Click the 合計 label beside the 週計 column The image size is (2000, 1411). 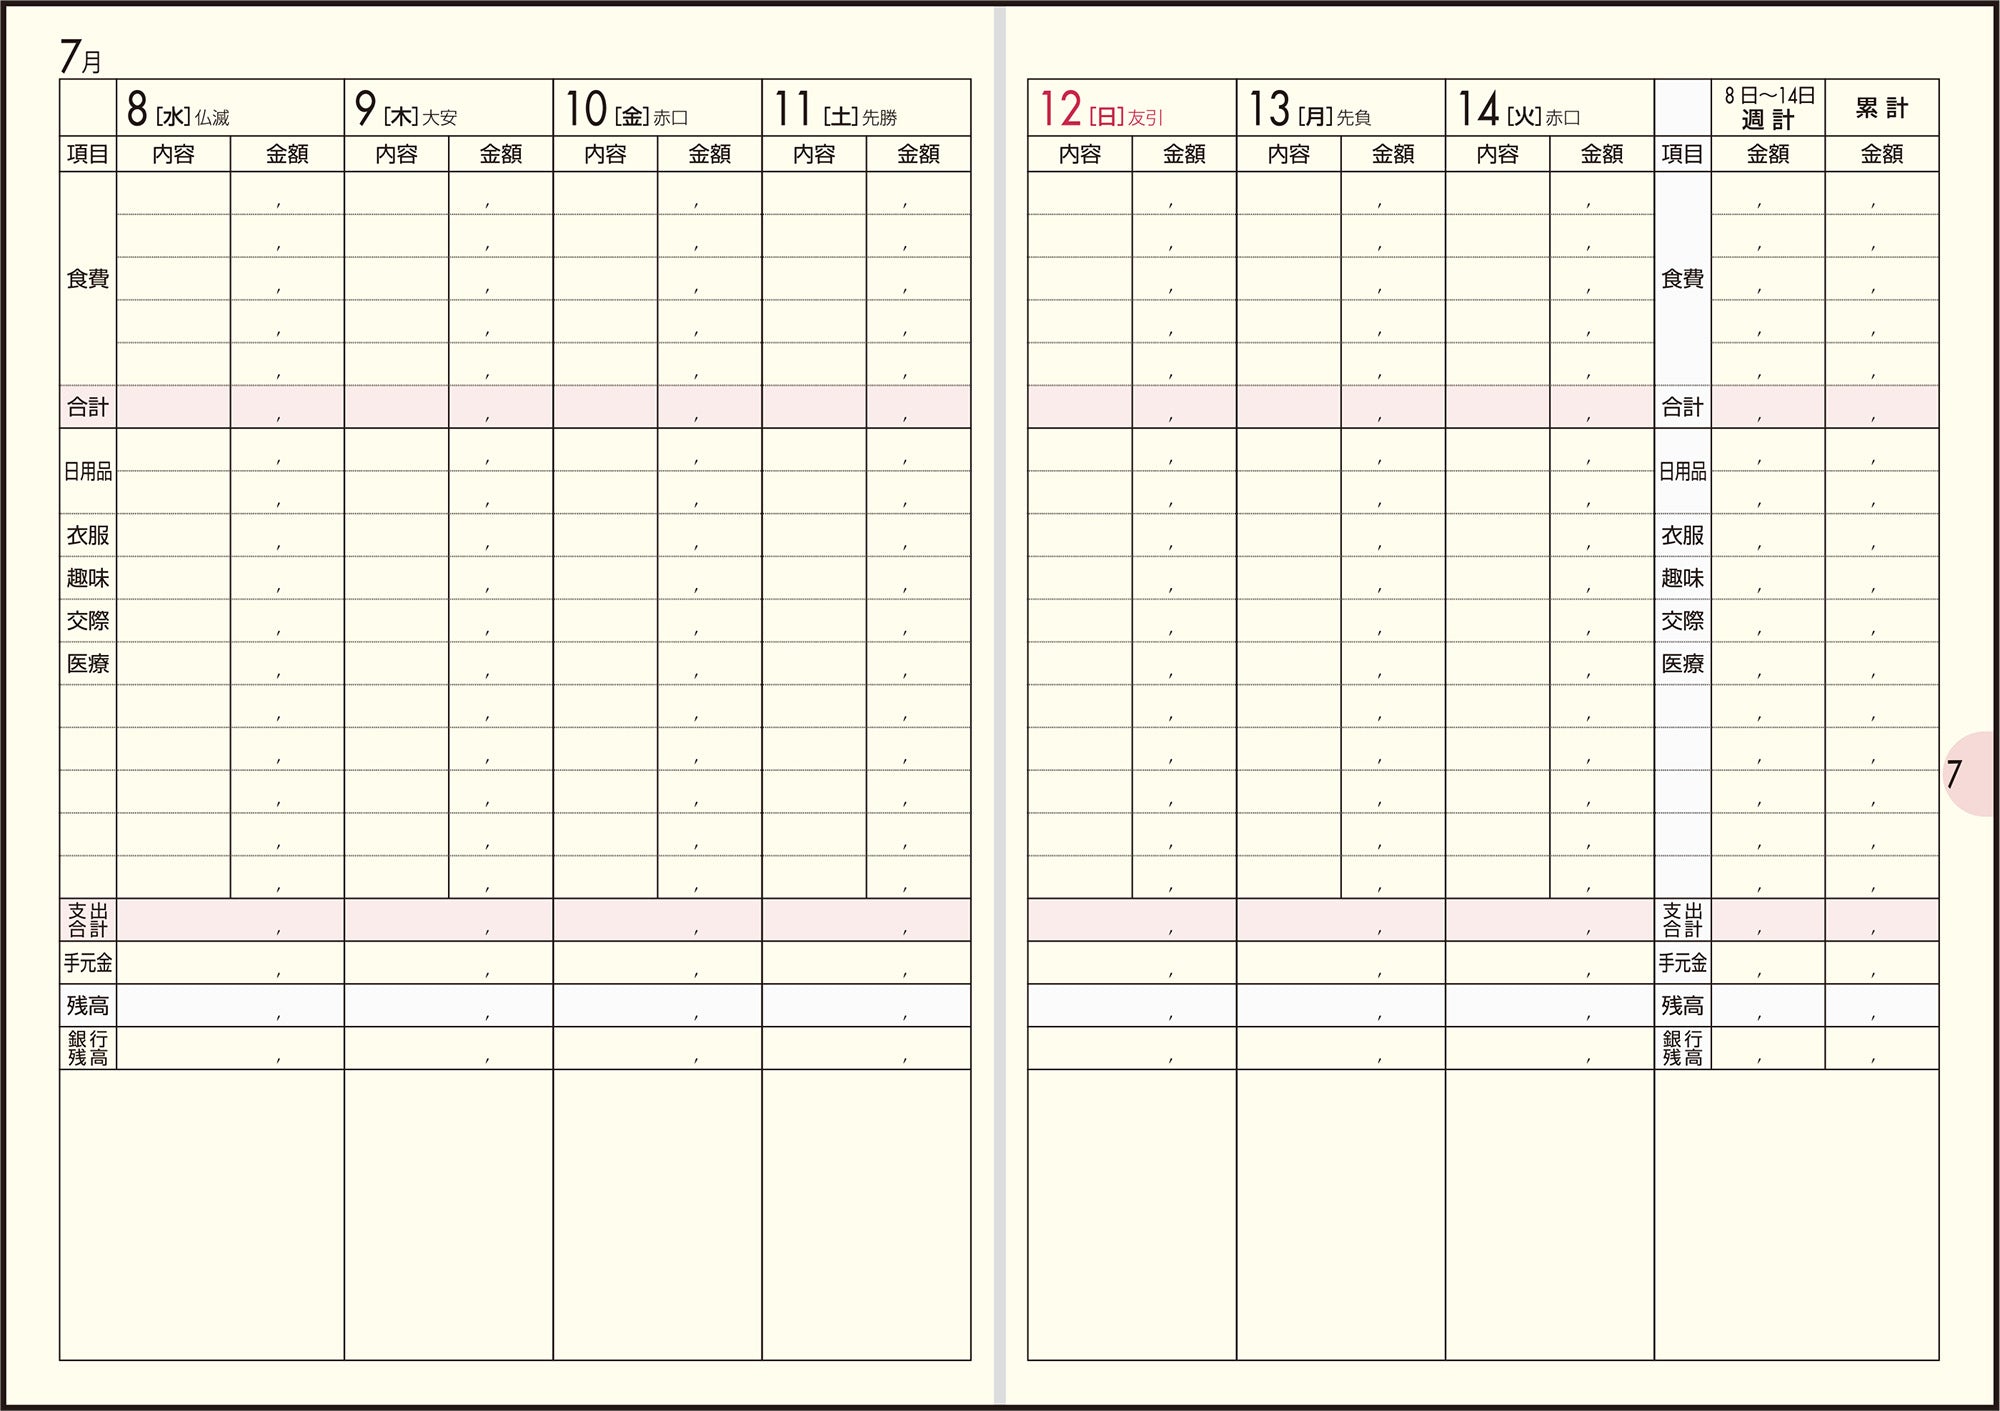coord(1682,407)
